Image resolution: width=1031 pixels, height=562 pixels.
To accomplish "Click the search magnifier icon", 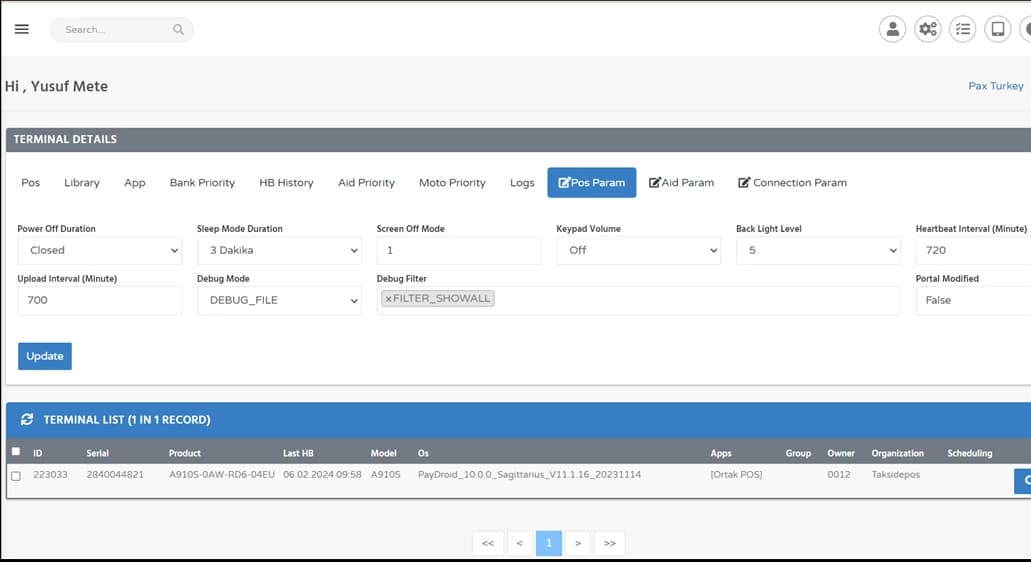I will [x=178, y=30].
